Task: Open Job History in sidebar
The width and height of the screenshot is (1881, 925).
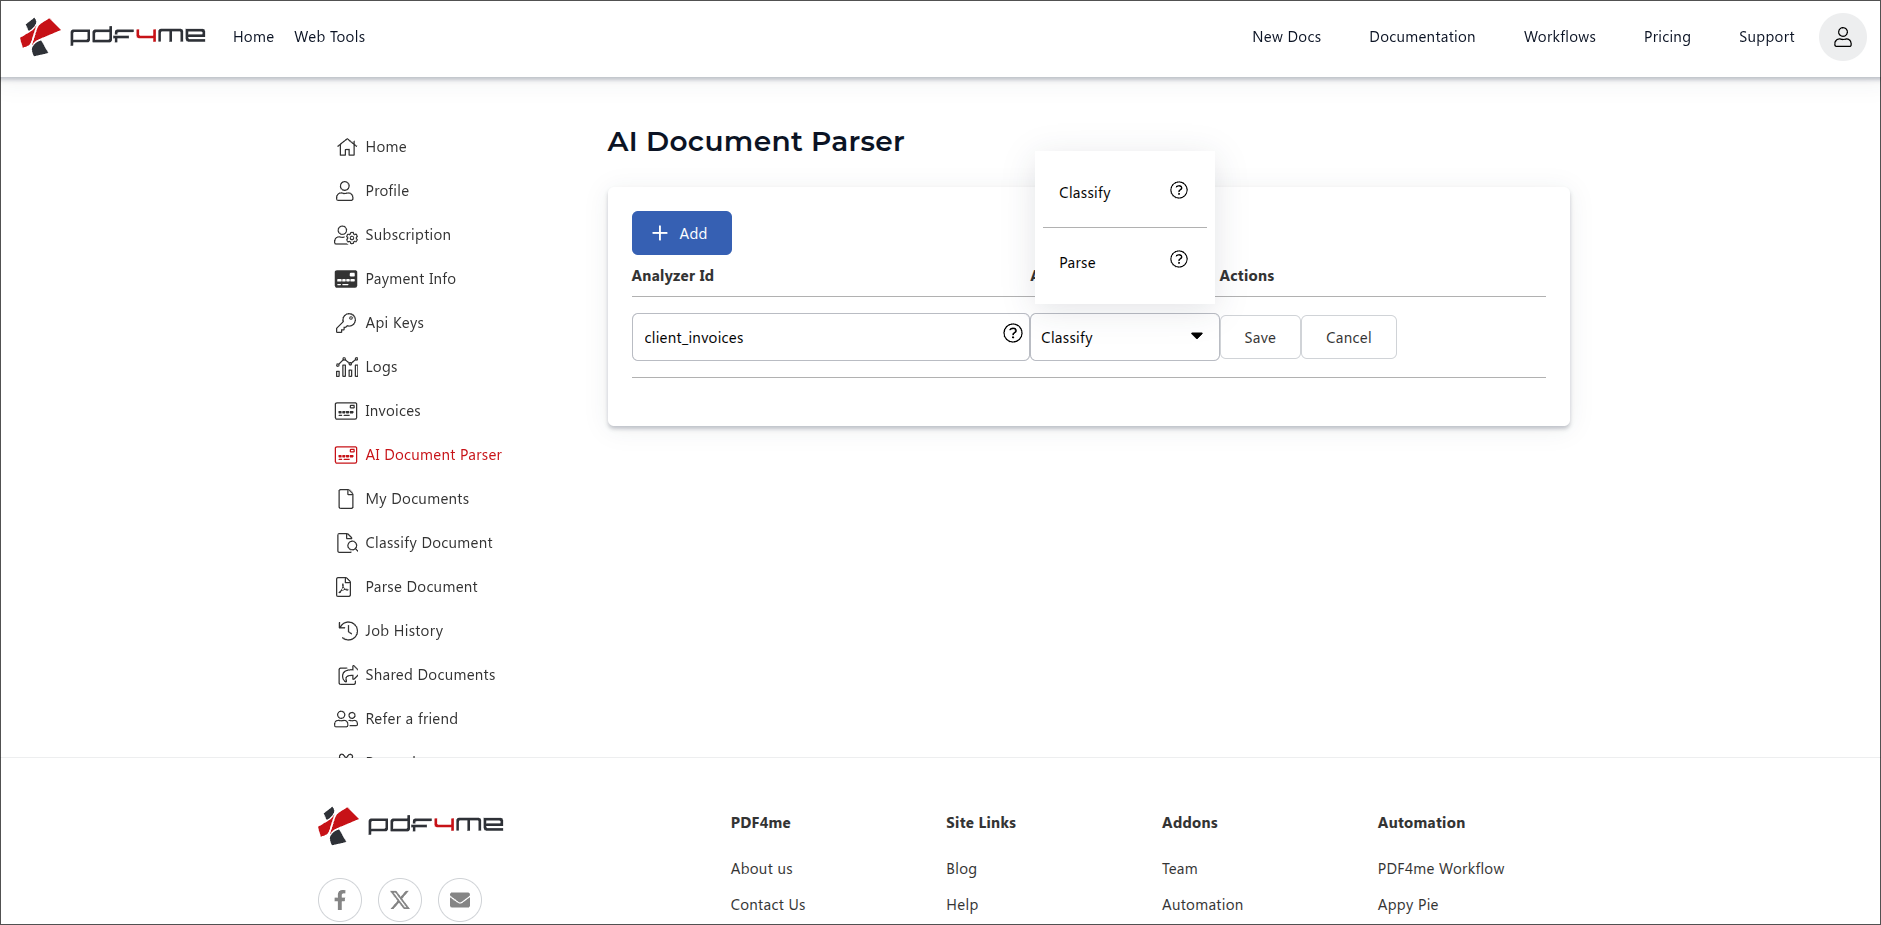Action: tap(404, 631)
